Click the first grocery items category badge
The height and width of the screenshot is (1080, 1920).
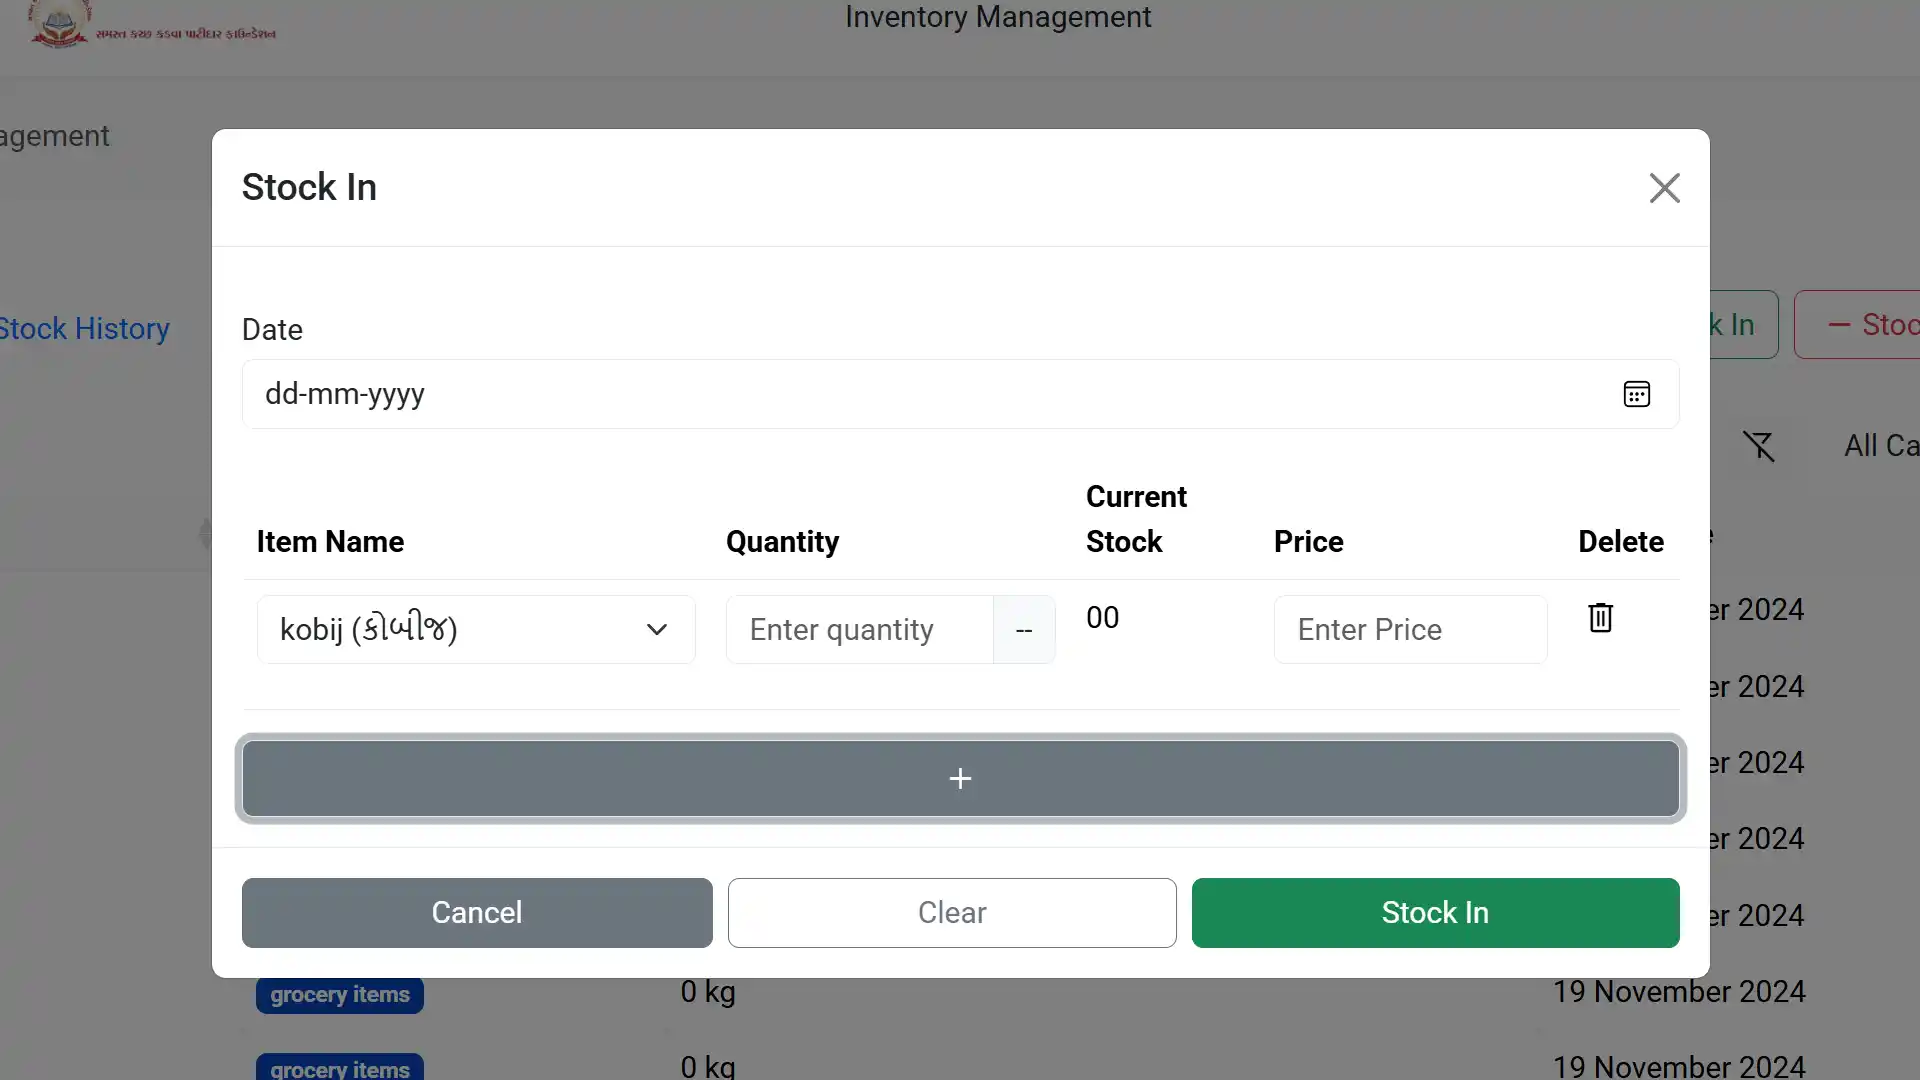(x=340, y=995)
